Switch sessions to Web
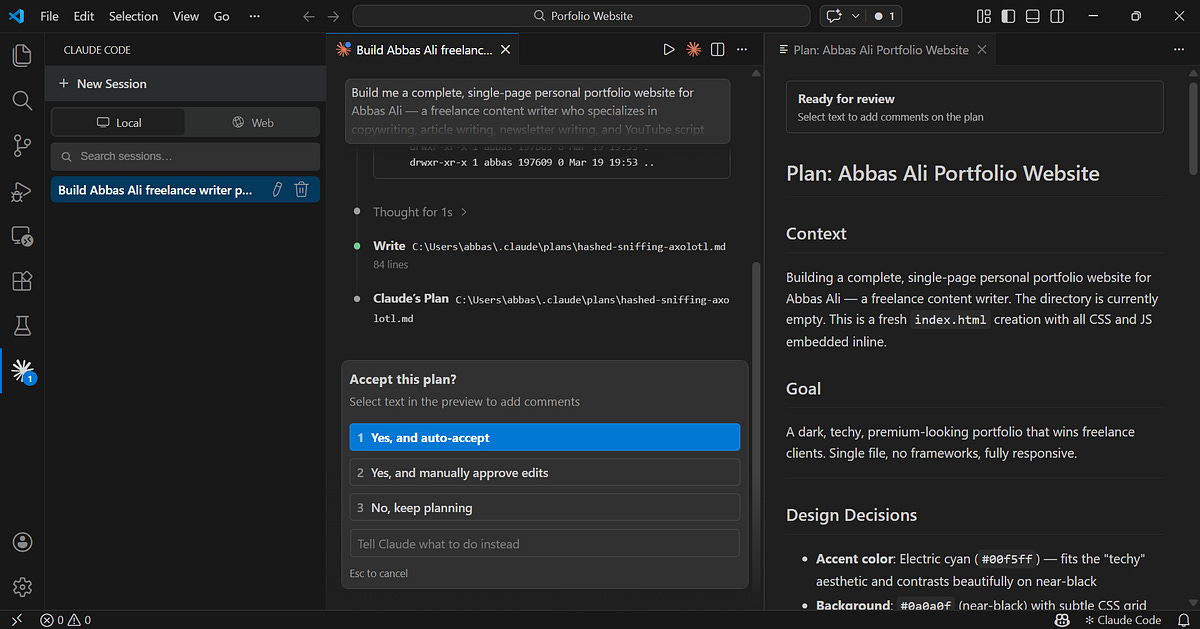 [x=252, y=122]
